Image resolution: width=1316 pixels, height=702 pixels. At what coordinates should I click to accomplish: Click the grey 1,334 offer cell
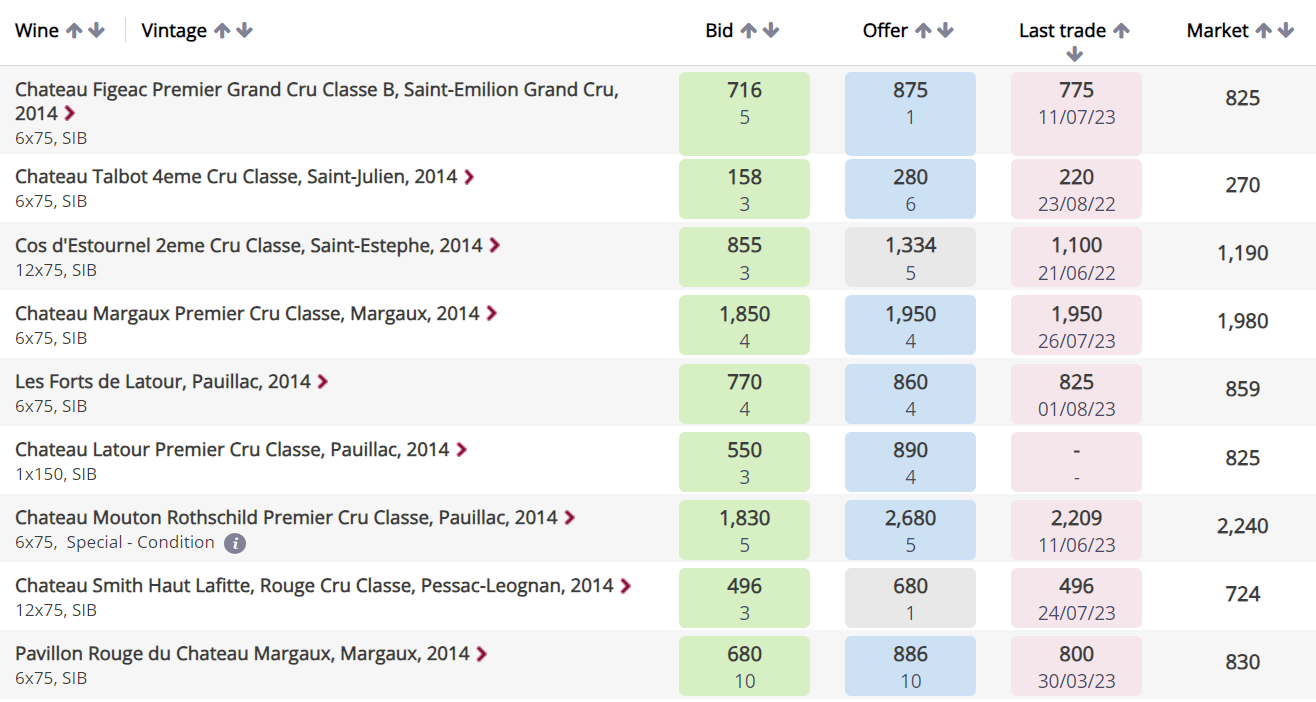coord(910,256)
